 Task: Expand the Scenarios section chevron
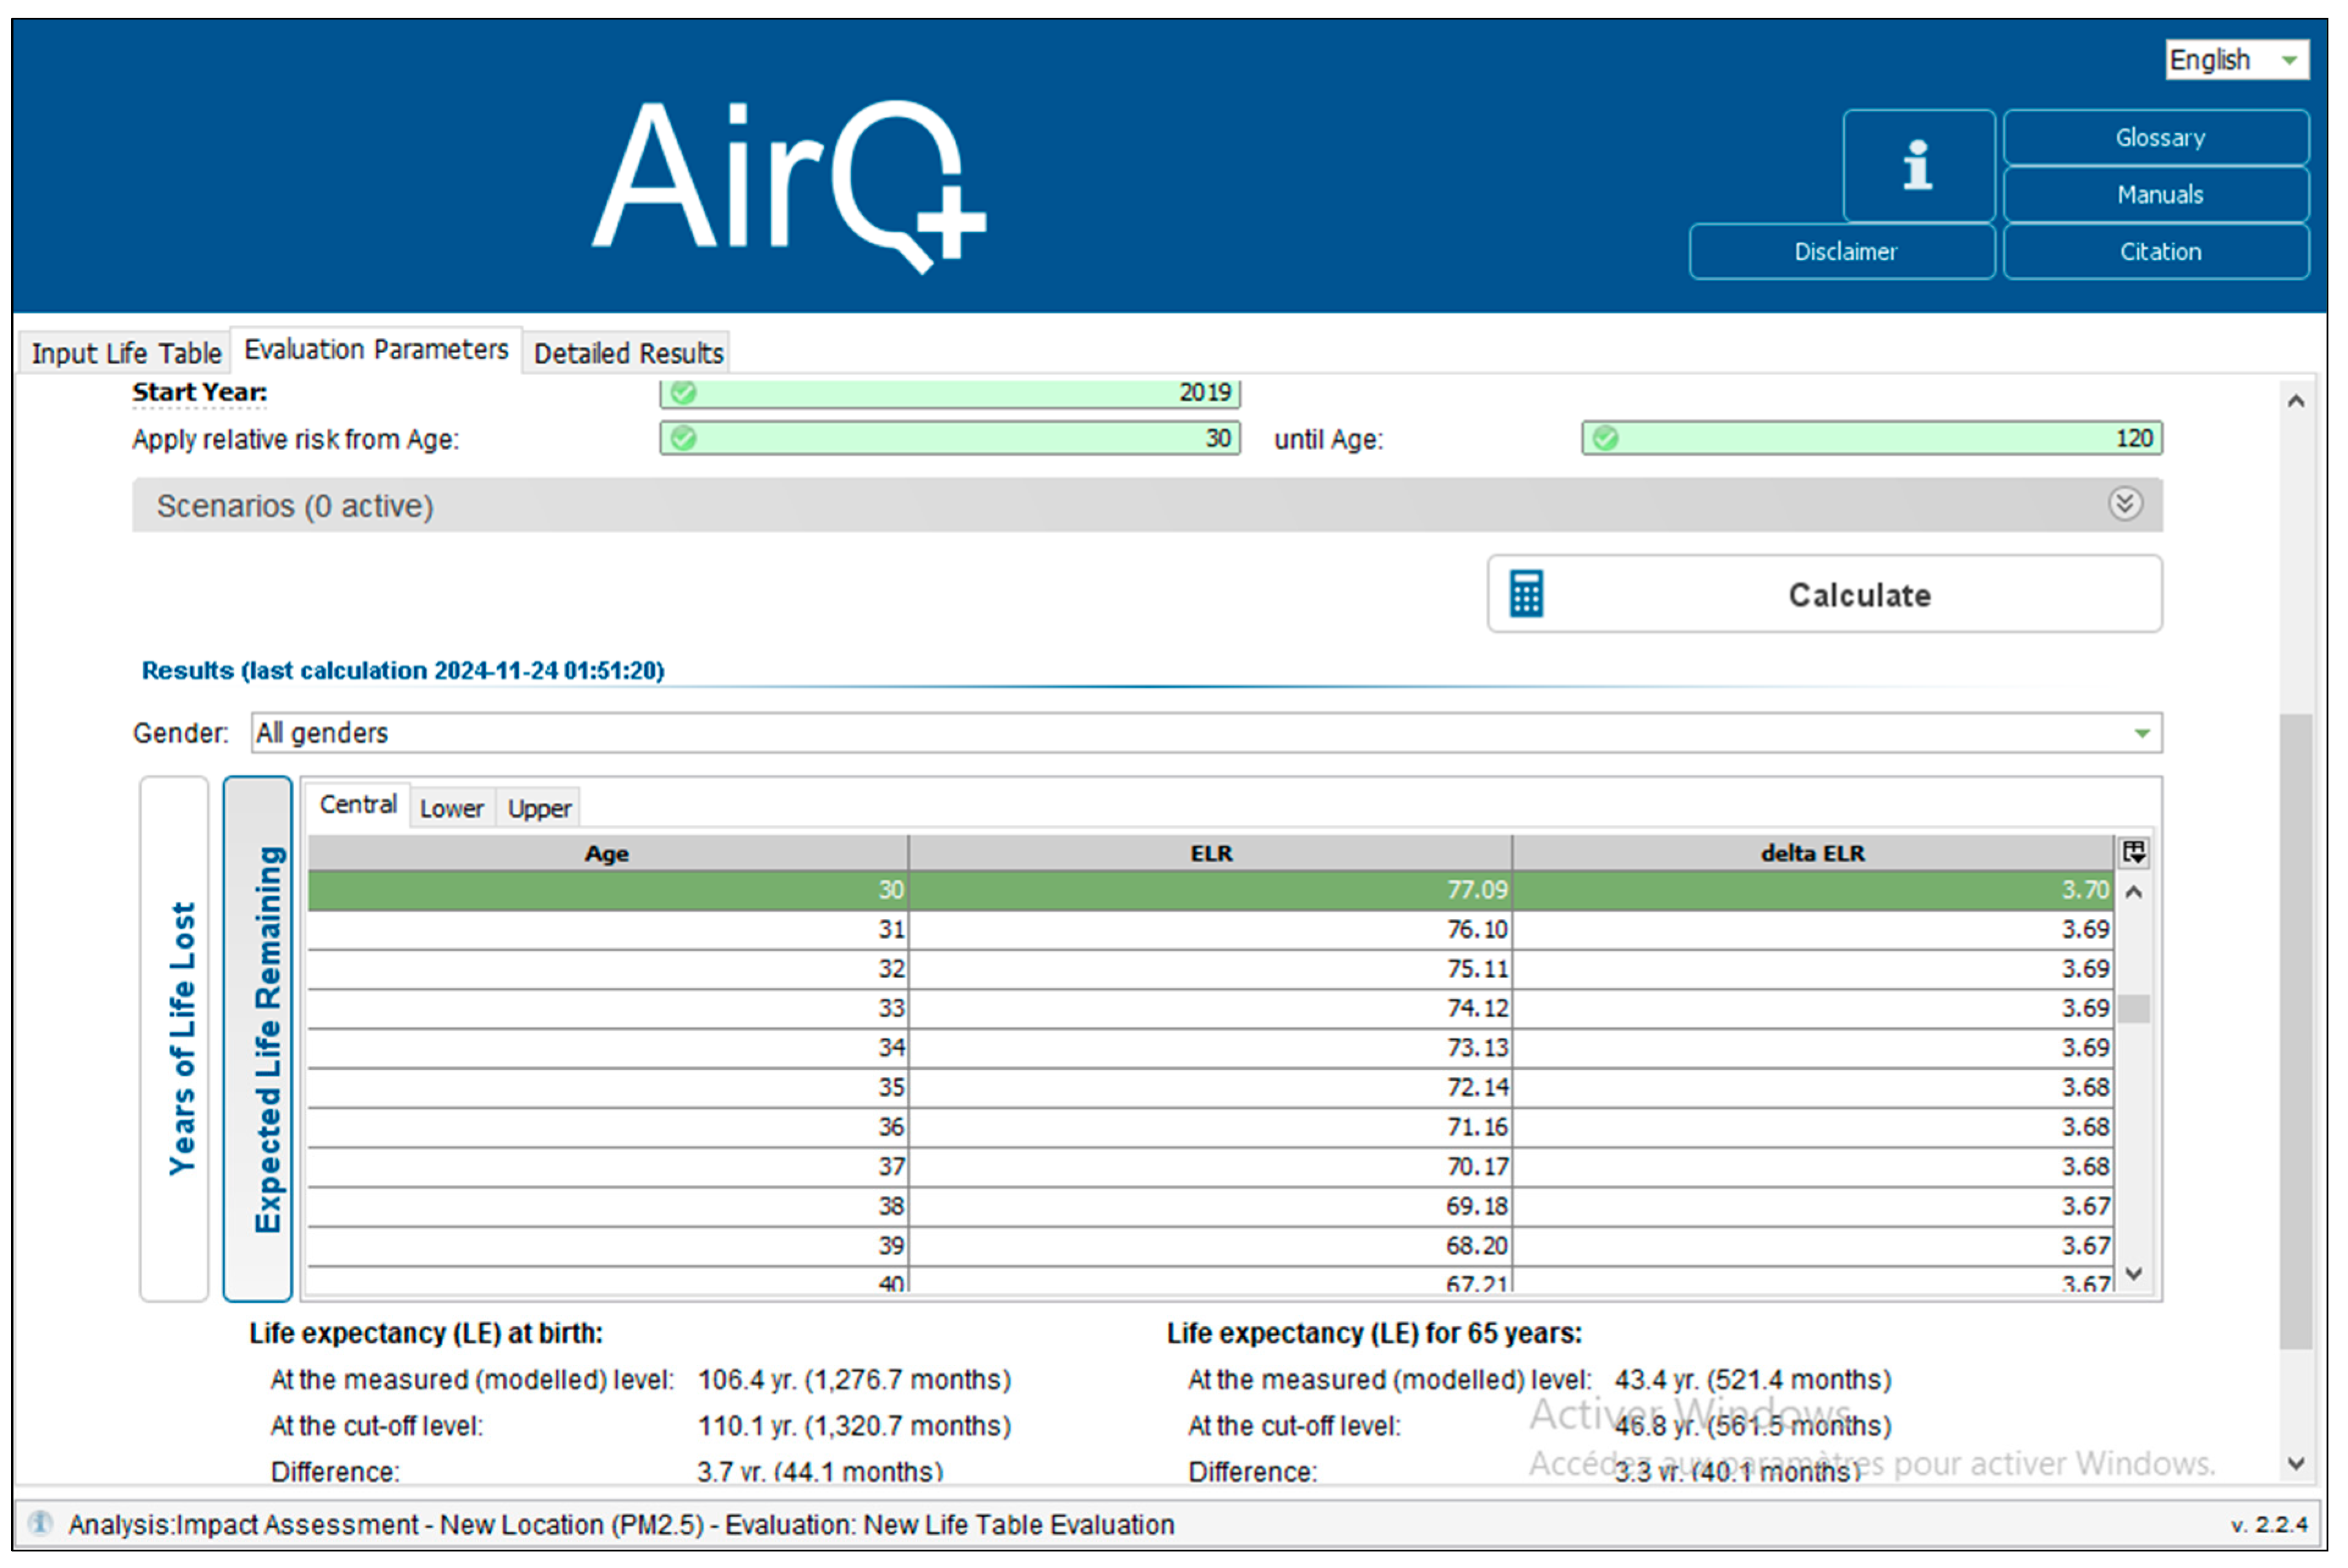pos(2125,504)
